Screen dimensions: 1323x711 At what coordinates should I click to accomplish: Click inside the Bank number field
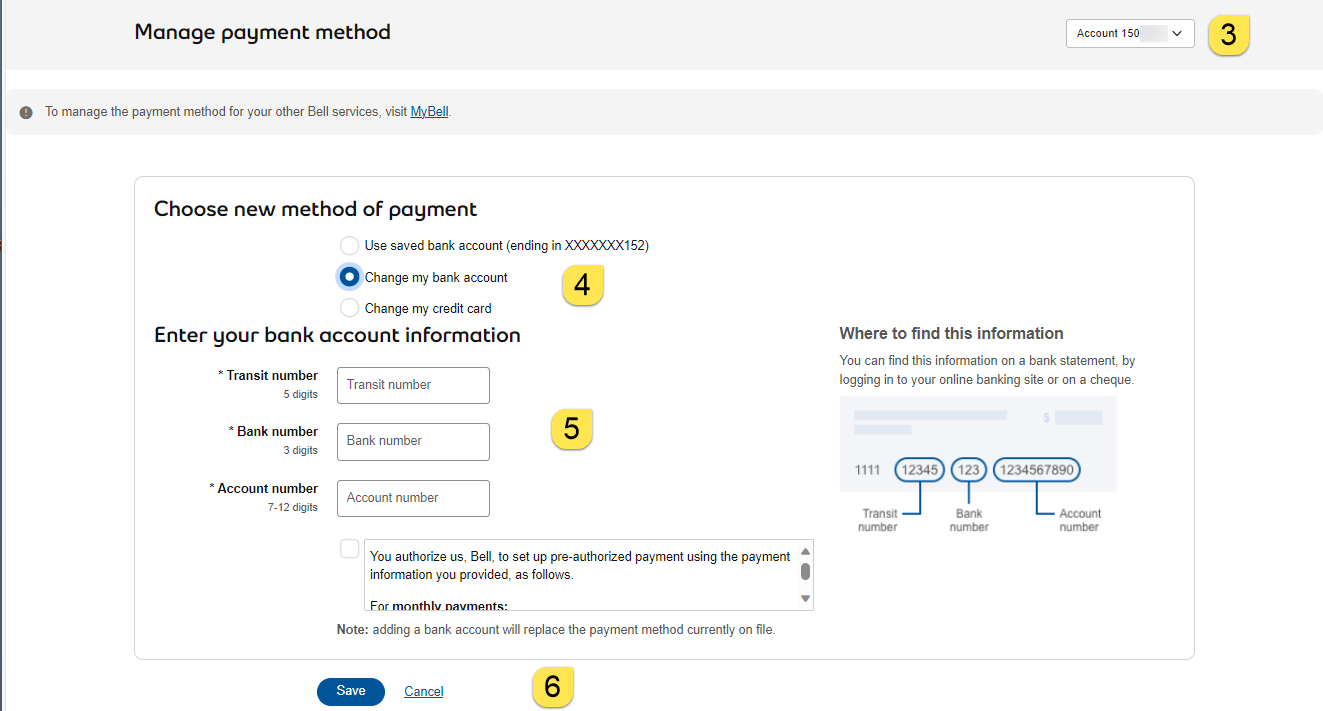412,441
